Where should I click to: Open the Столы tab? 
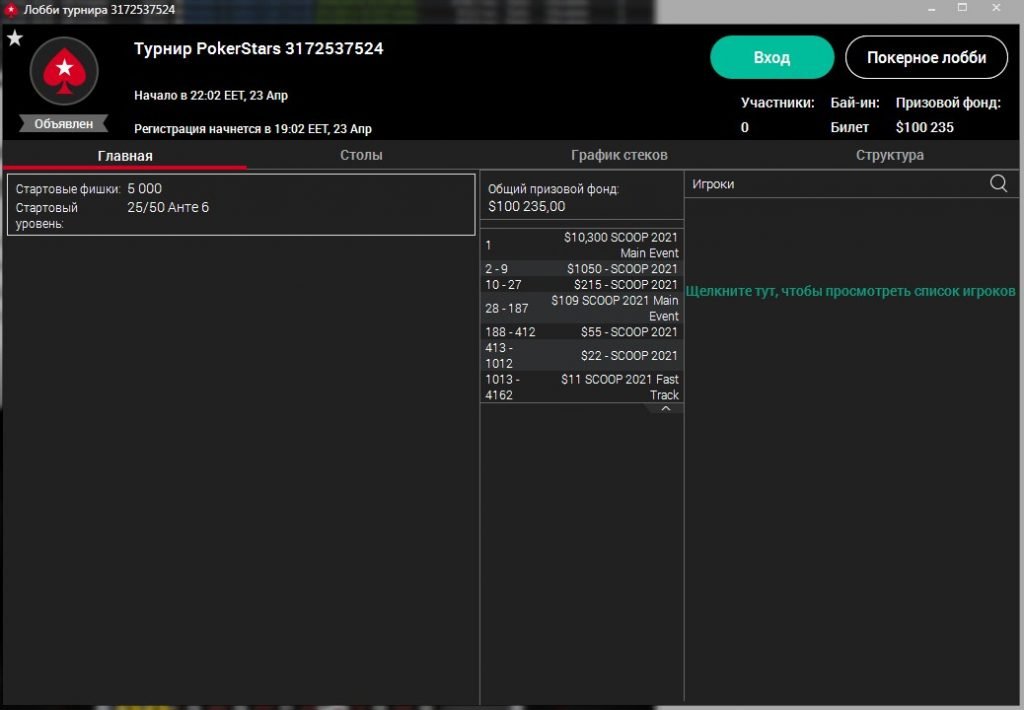[x=361, y=155]
